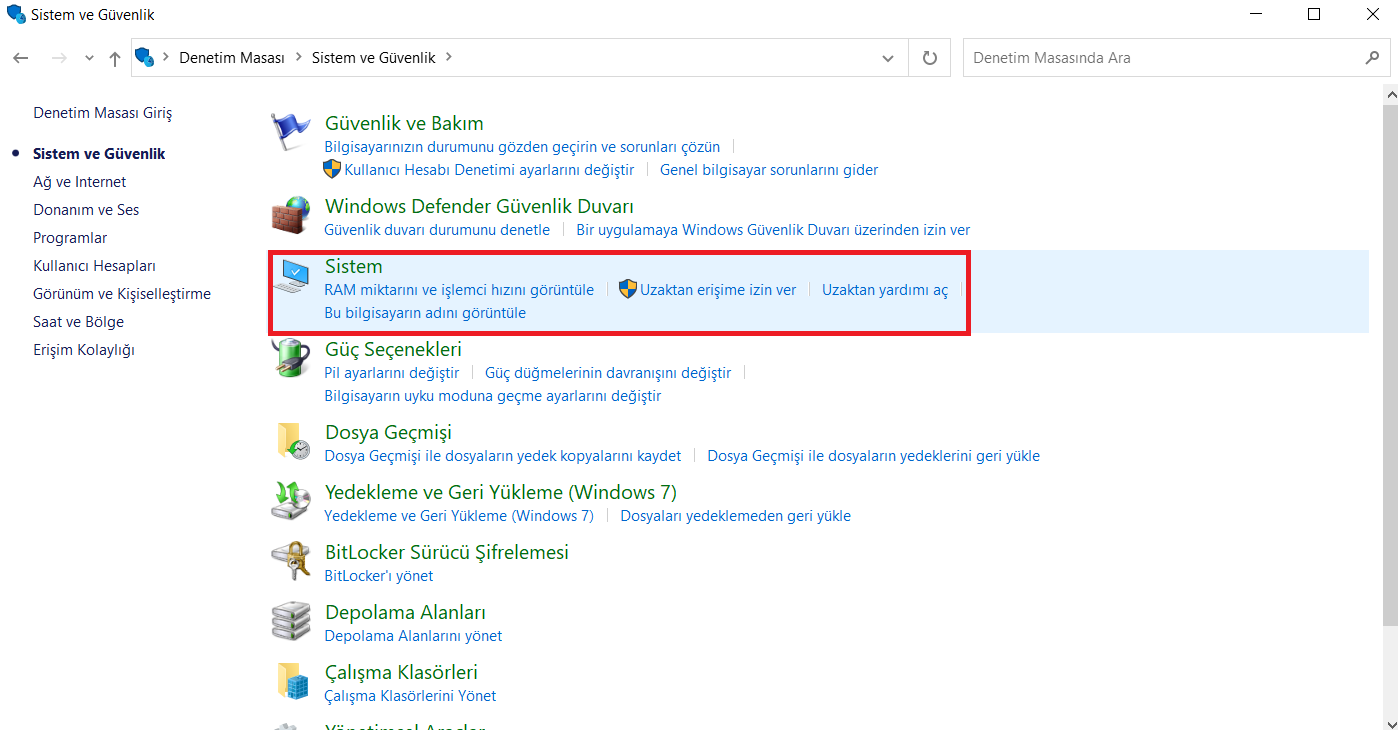Click Çalışma Klasörlerini Yönet link
This screenshot has width=1398, height=730.
[410, 696]
